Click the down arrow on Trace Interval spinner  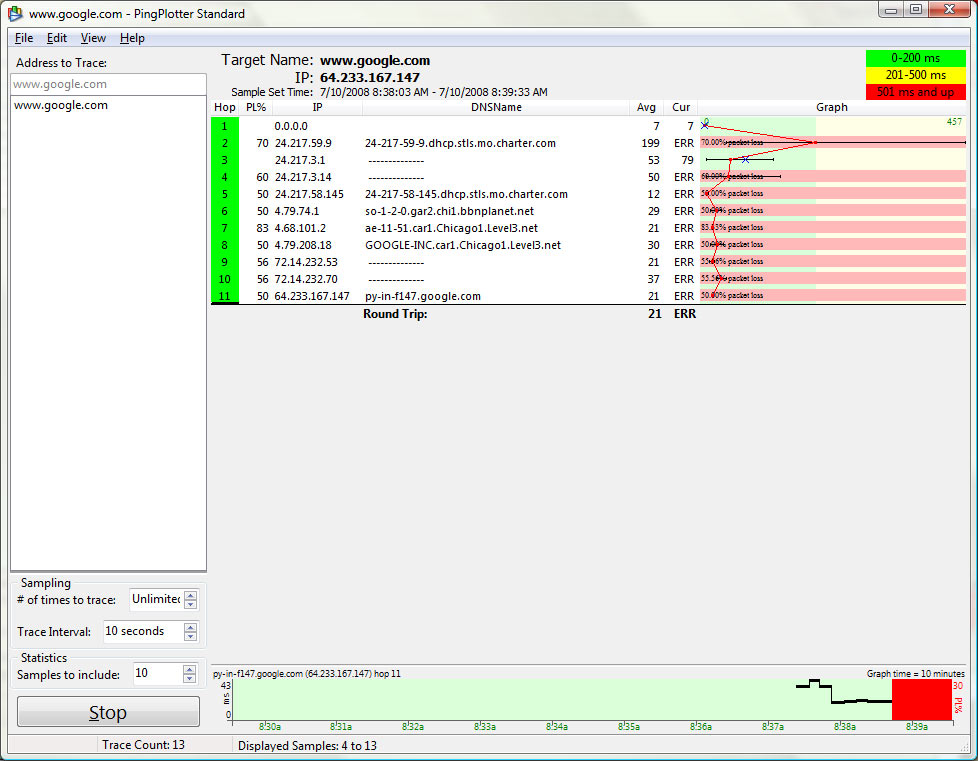coord(188,636)
